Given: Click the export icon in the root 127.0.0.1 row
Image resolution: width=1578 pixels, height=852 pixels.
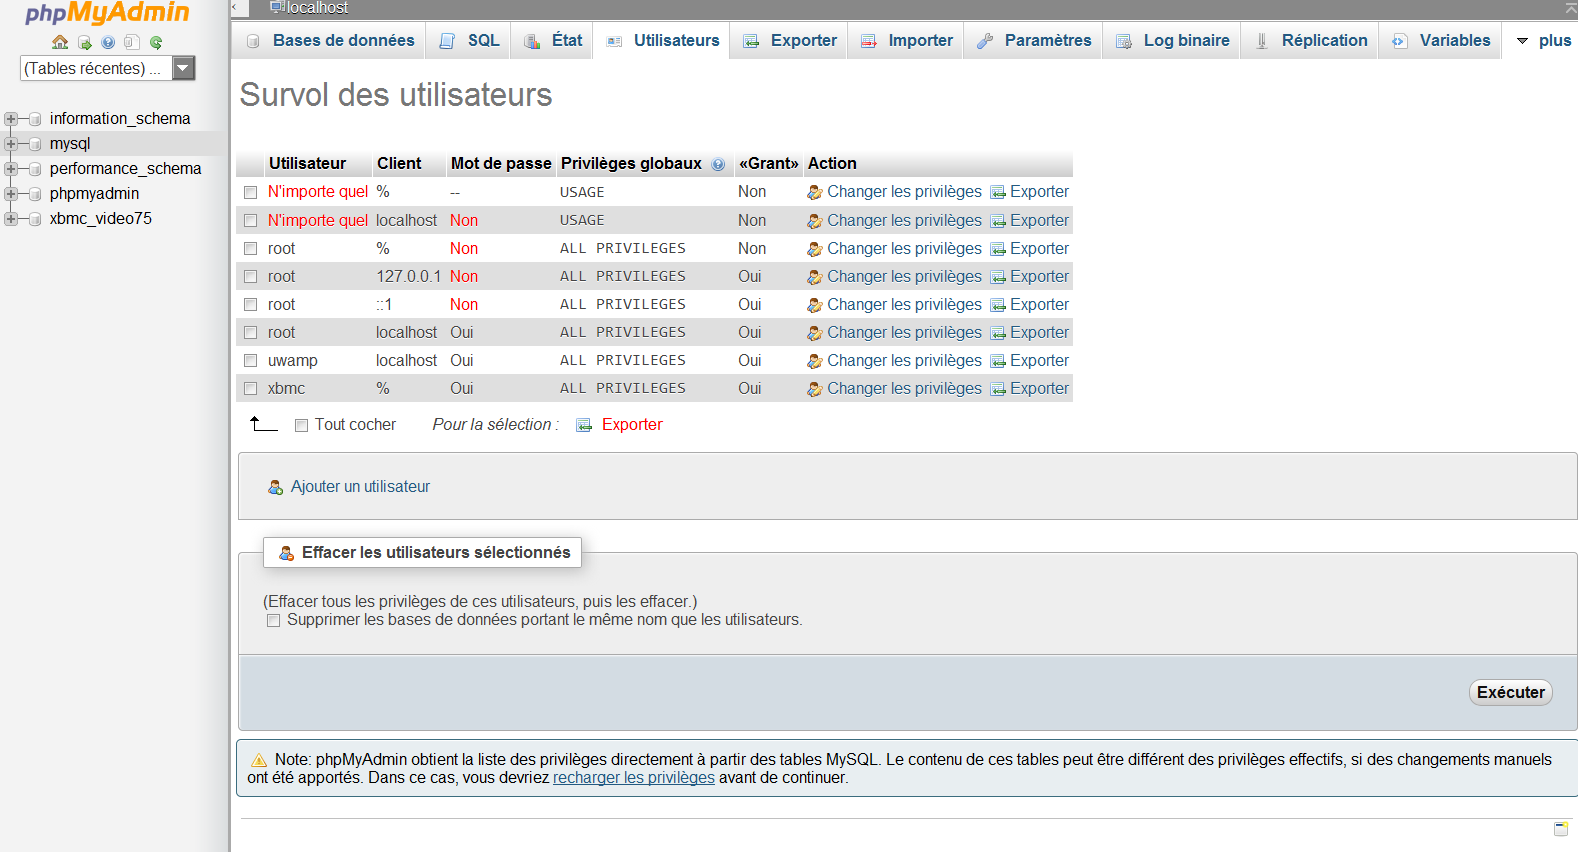Looking at the screenshot, I should tap(998, 277).
